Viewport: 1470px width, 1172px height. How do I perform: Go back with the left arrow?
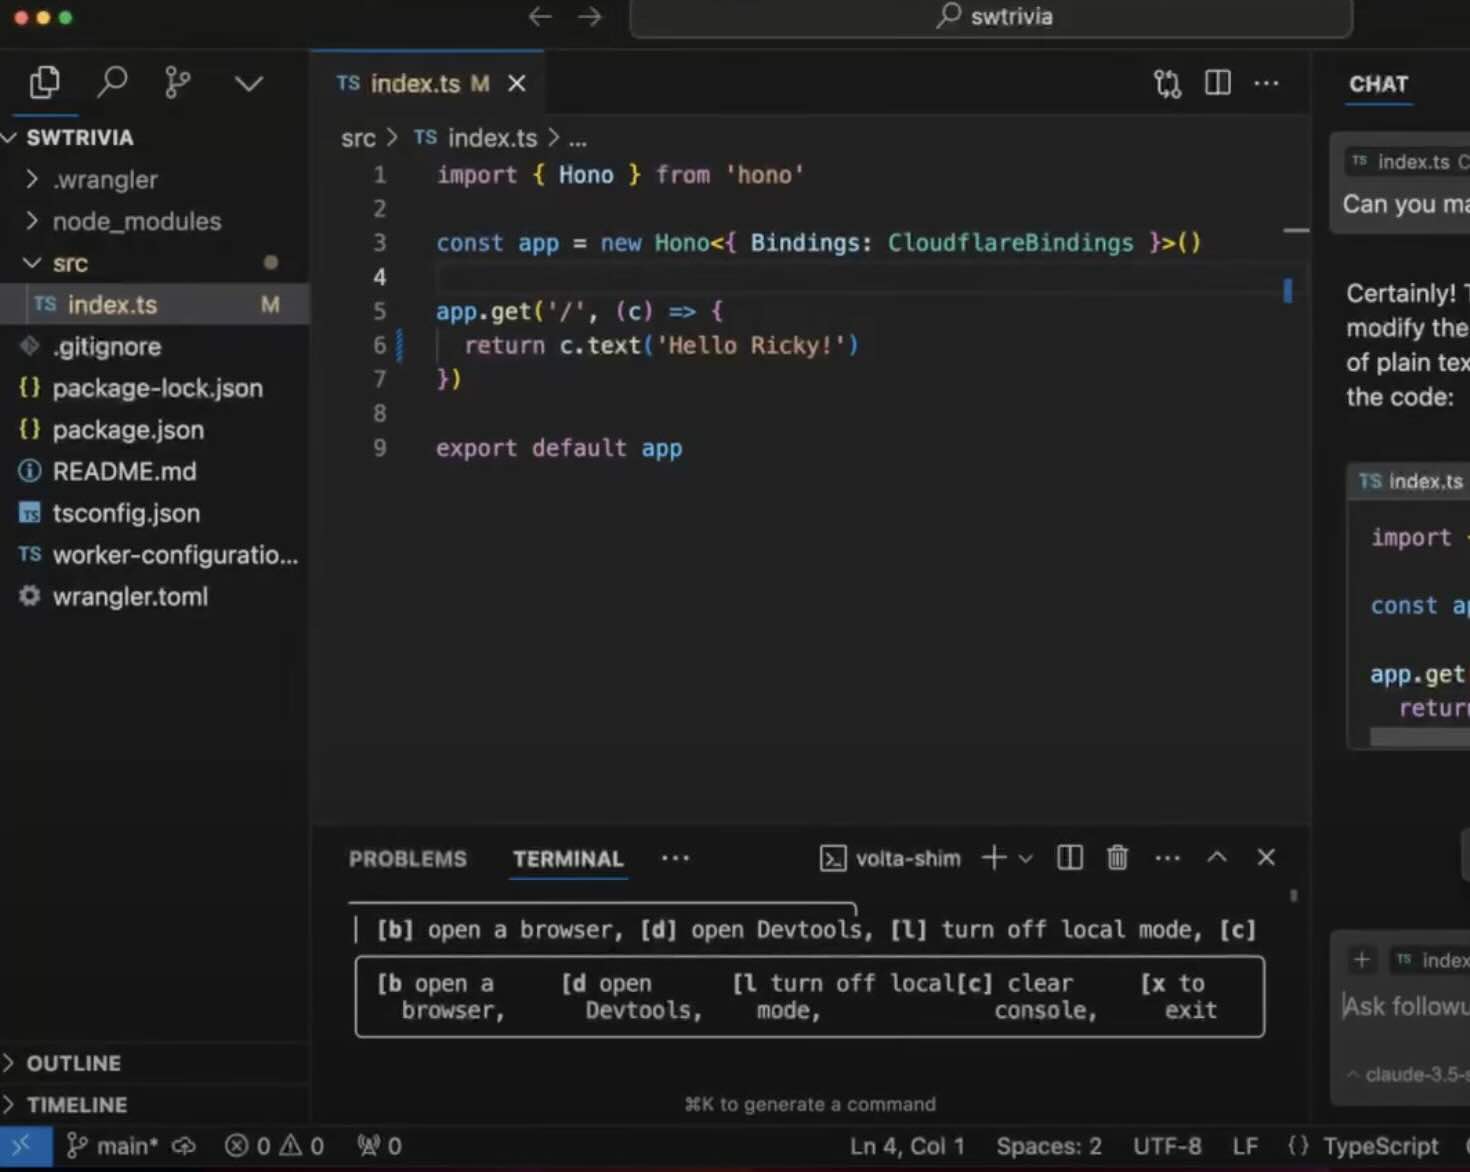coord(540,16)
